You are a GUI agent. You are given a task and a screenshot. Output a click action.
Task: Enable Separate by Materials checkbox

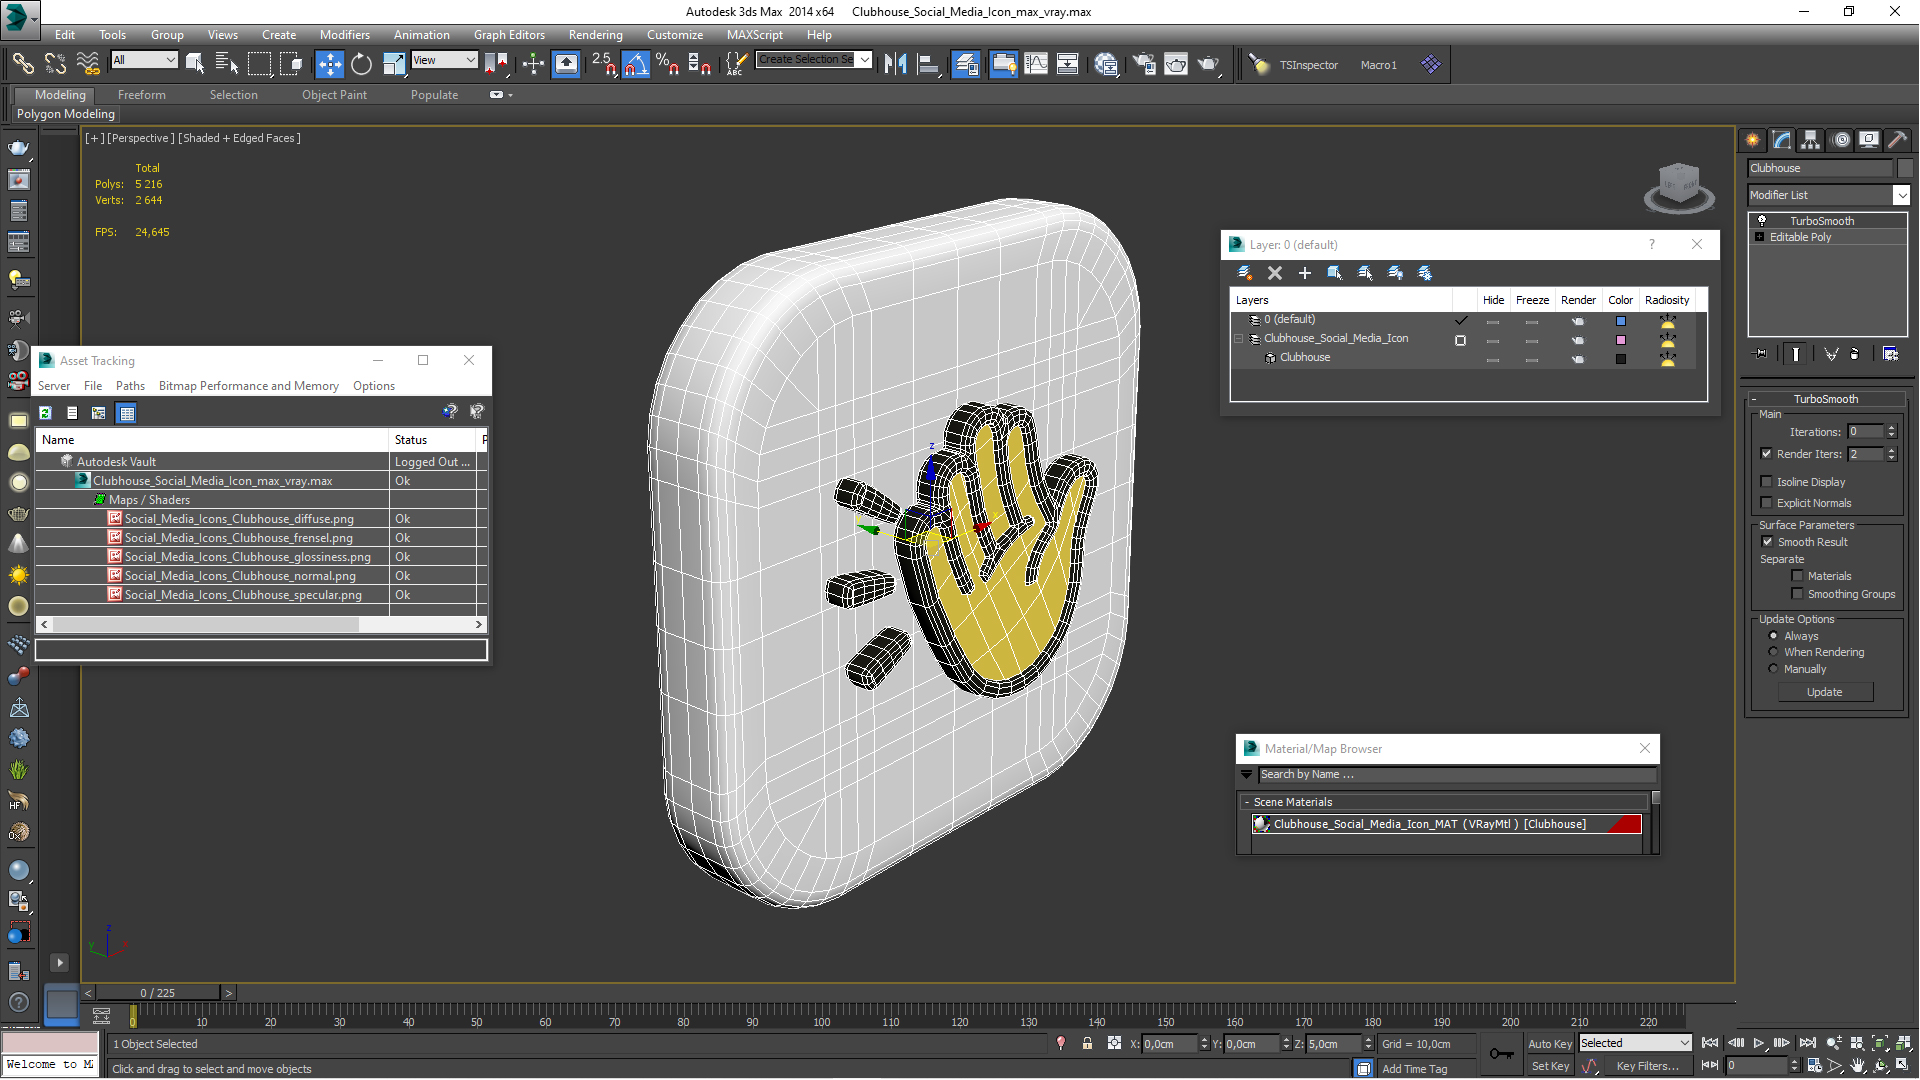1797,576
